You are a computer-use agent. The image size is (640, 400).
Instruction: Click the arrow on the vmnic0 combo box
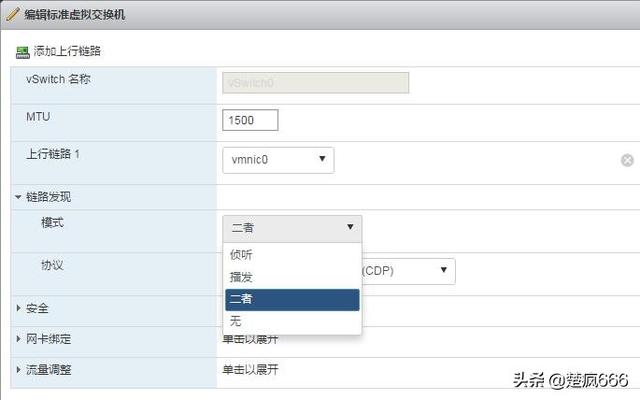(x=322, y=159)
